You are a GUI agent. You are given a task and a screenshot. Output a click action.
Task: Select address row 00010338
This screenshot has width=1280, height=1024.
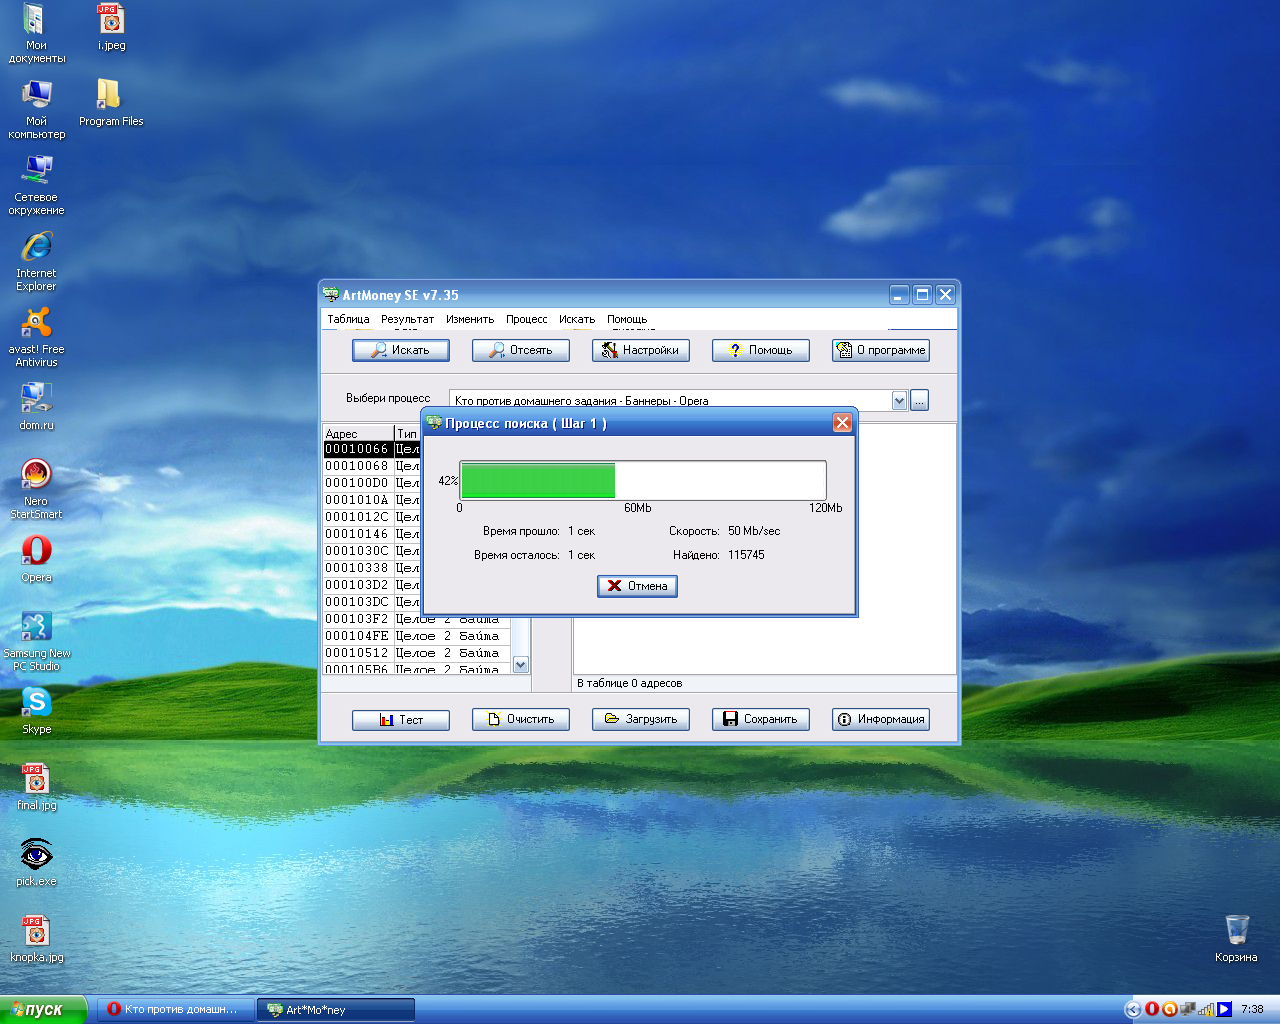tap(372, 568)
